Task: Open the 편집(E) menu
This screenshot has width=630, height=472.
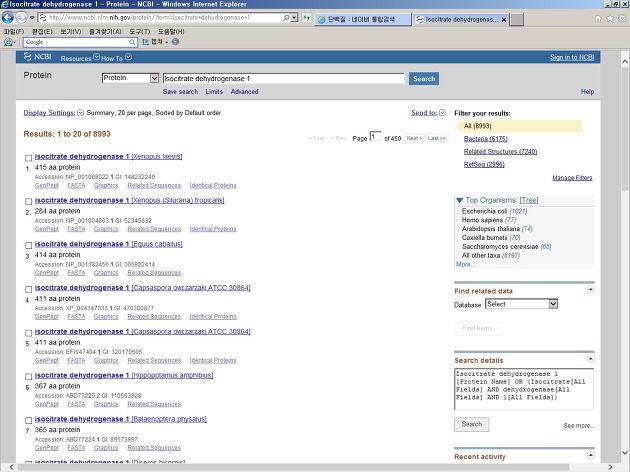Action: 42,31
